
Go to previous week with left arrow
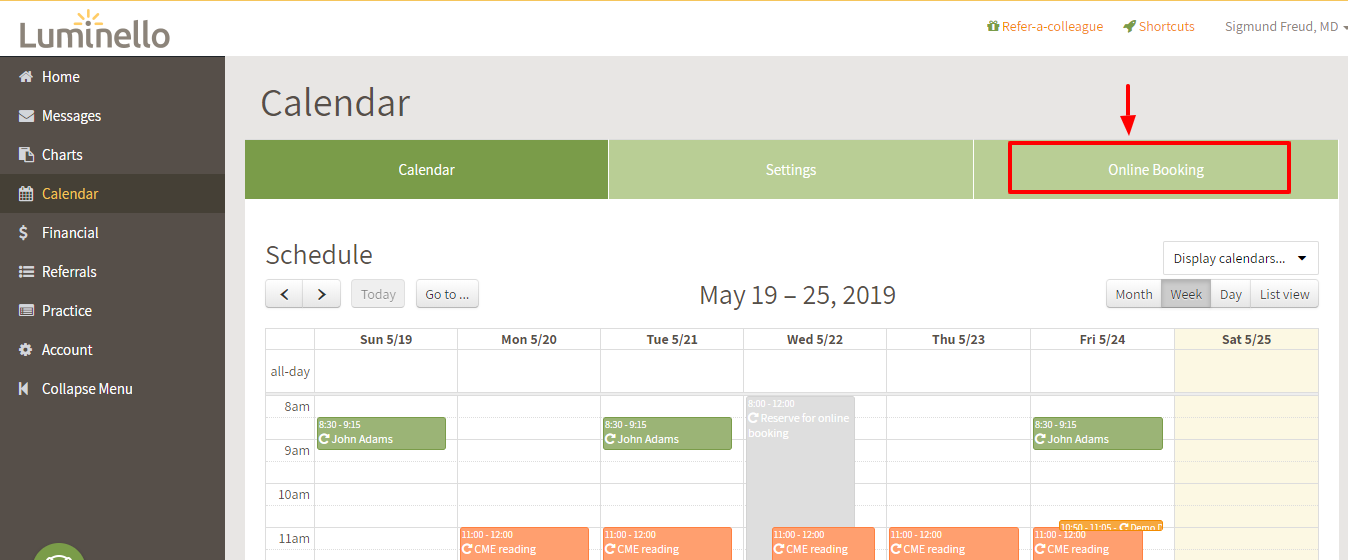point(284,294)
